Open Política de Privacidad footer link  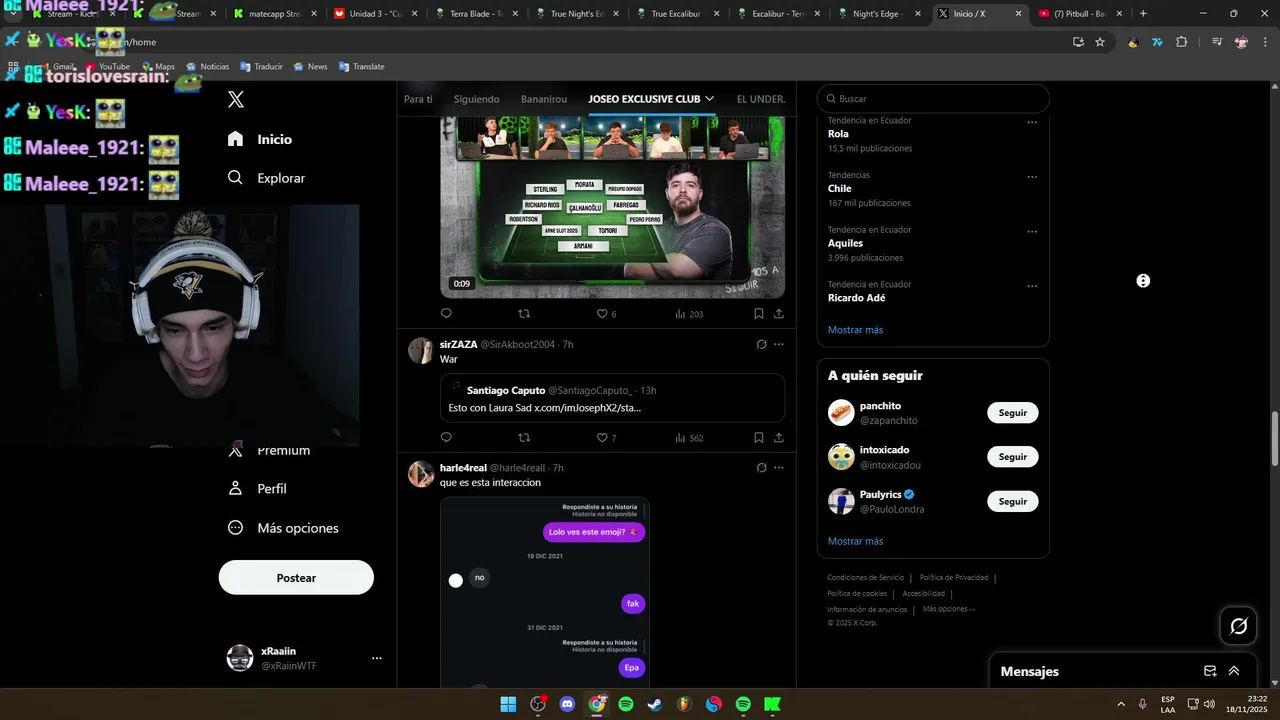coord(954,577)
